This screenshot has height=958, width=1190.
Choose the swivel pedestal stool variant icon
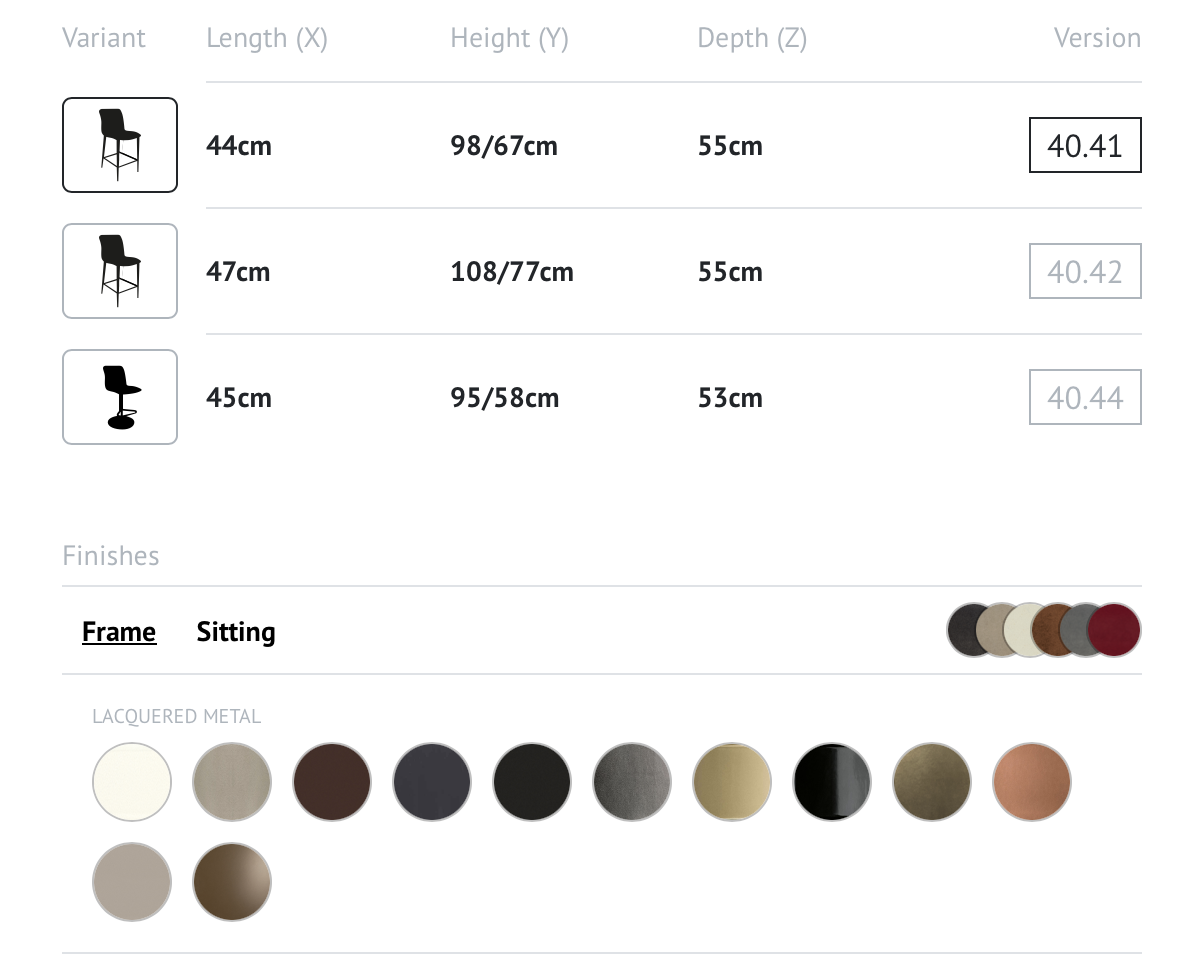[x=120, y=397]
